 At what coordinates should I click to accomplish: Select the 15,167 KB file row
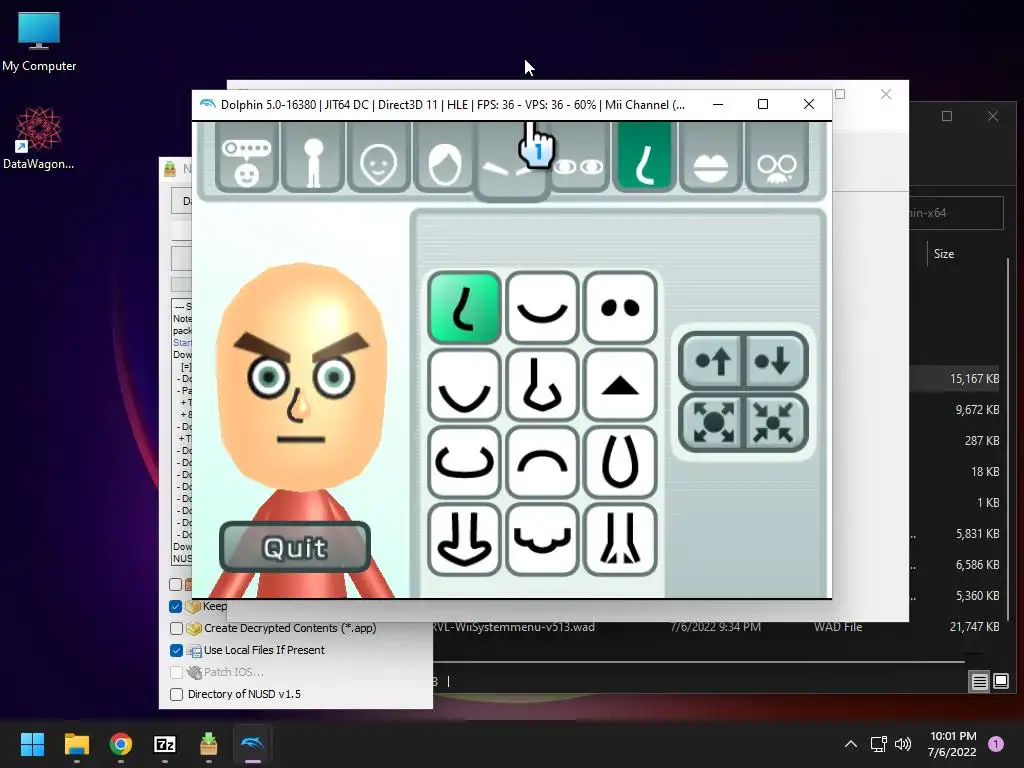955,379
